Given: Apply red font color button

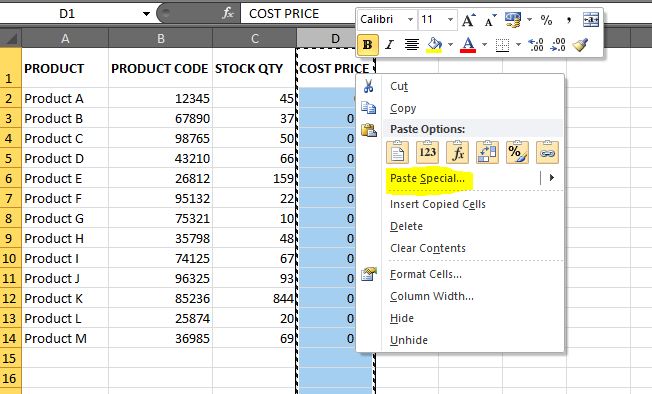Looking at the screenshot, I should coord(468,44).
